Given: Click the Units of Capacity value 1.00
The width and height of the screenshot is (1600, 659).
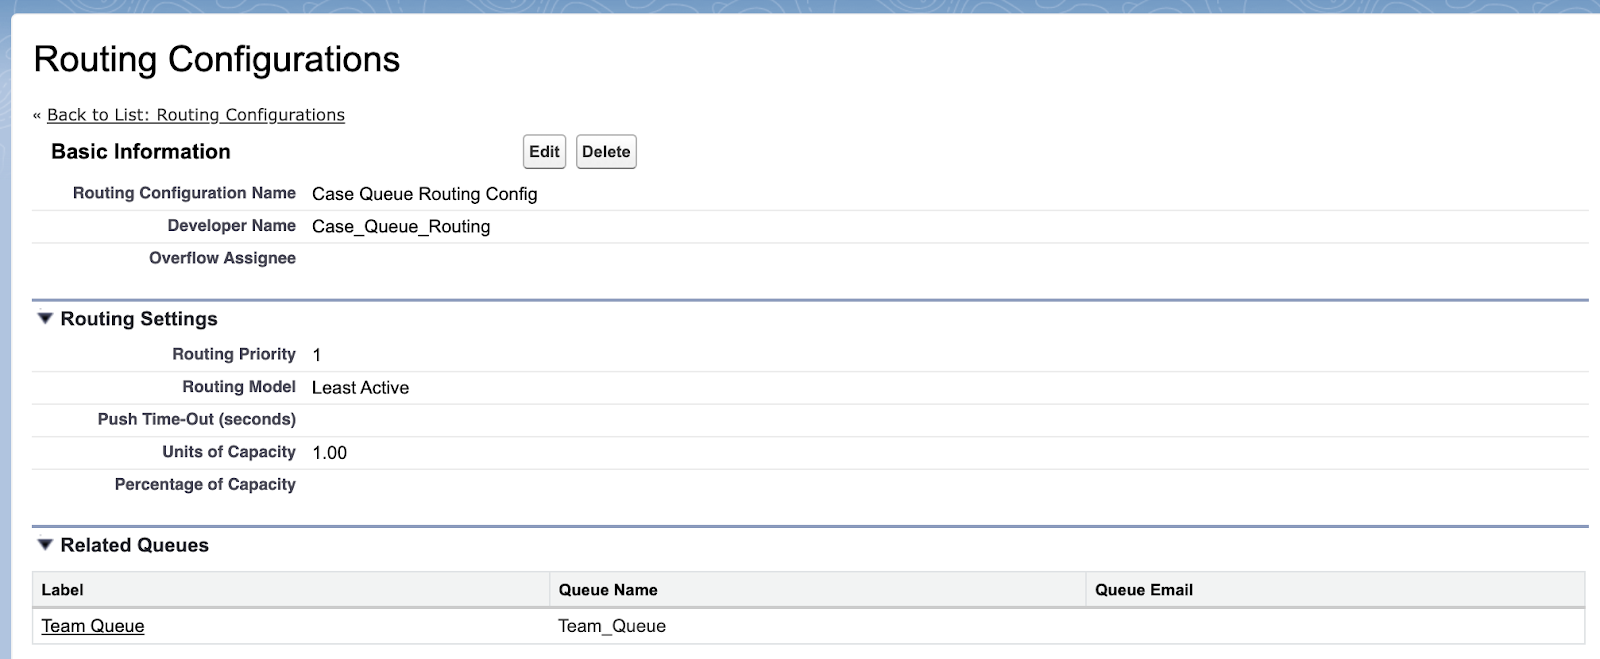Looking at the screenshot, I should [x=329, y=453].
